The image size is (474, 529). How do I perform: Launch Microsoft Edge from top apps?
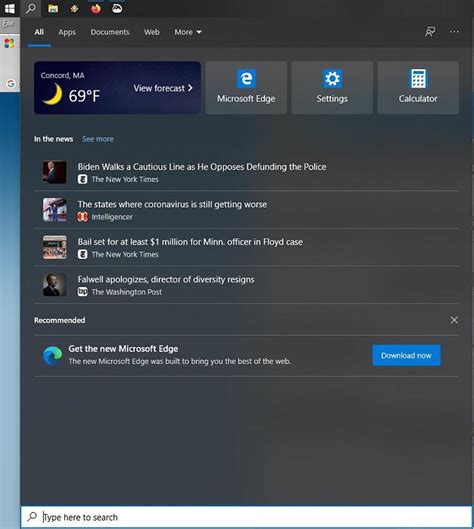[246, 87]
